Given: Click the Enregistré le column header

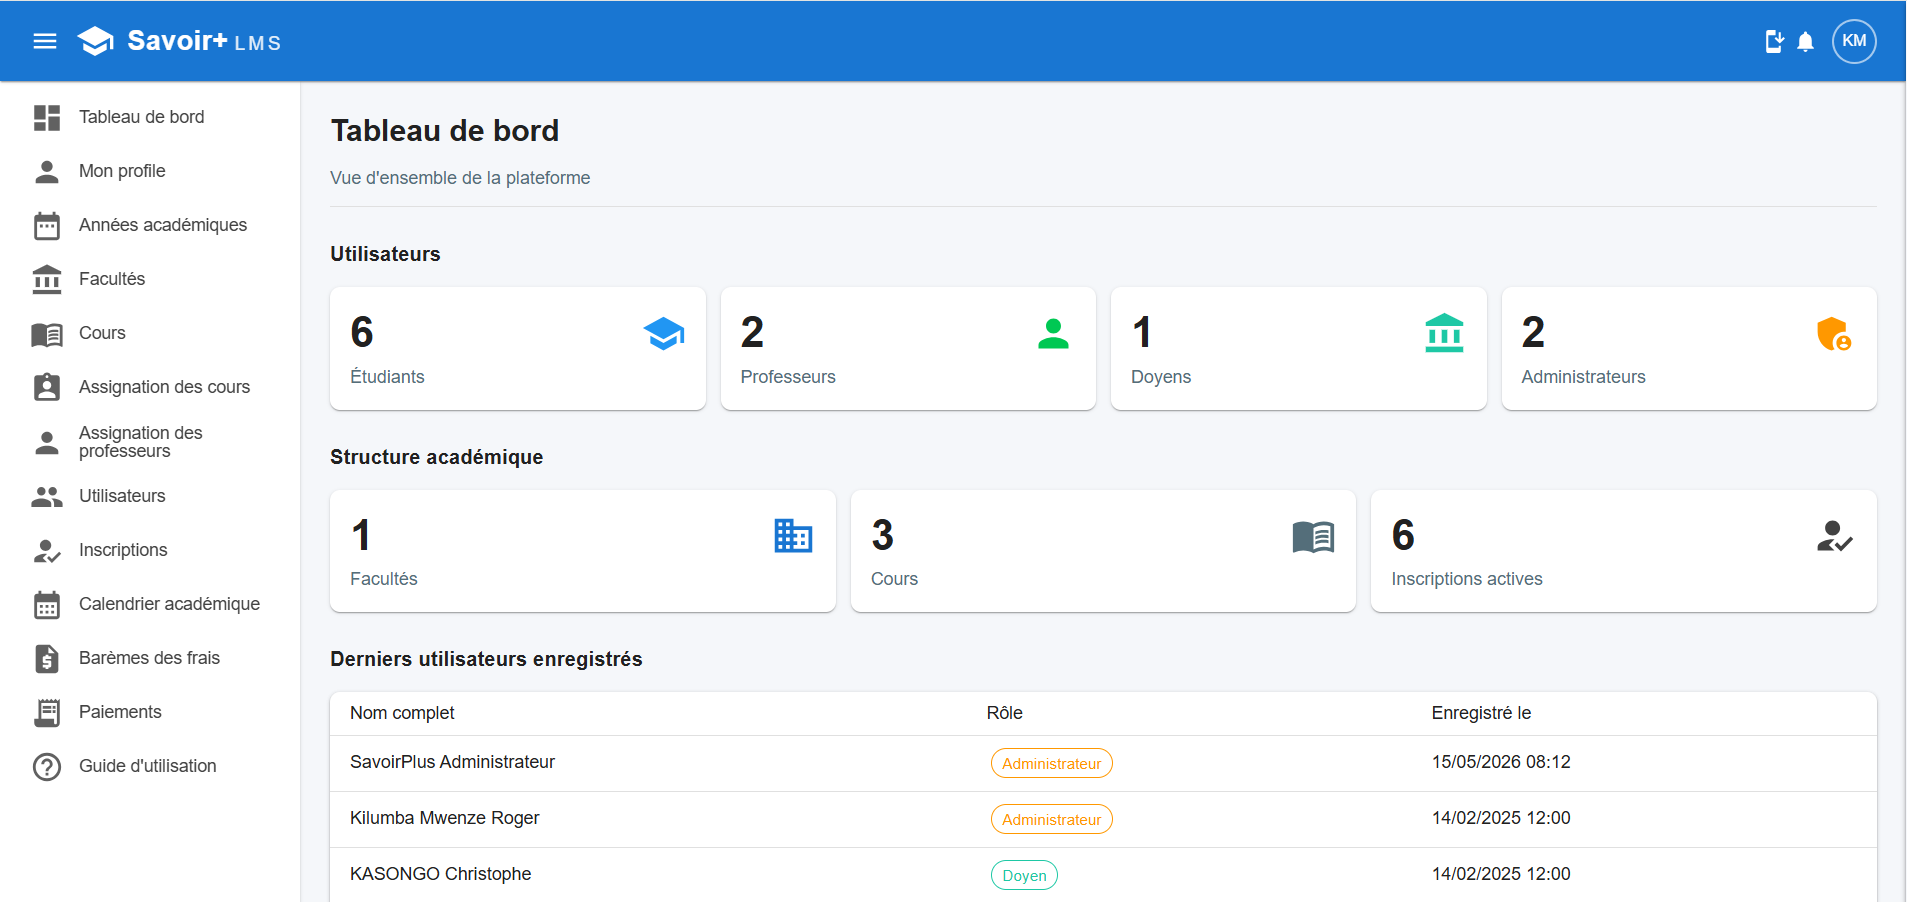Looking at the screenshot, I should pyautogui.click(x=1481, y=713).
